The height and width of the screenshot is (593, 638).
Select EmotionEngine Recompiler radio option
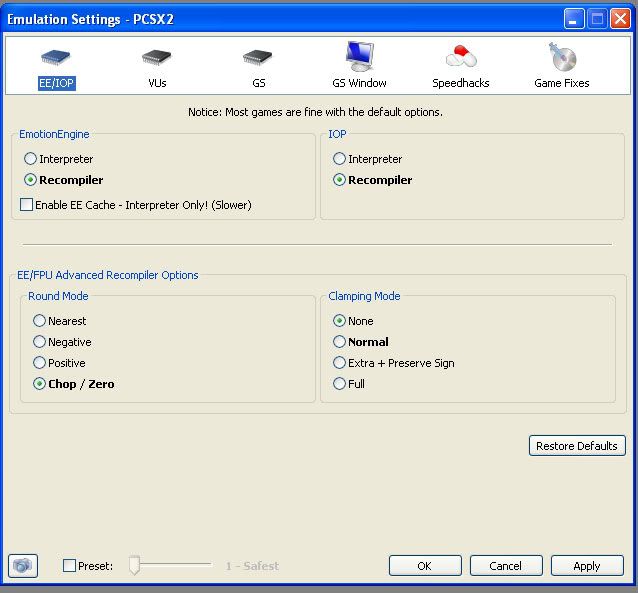(63, 180)
